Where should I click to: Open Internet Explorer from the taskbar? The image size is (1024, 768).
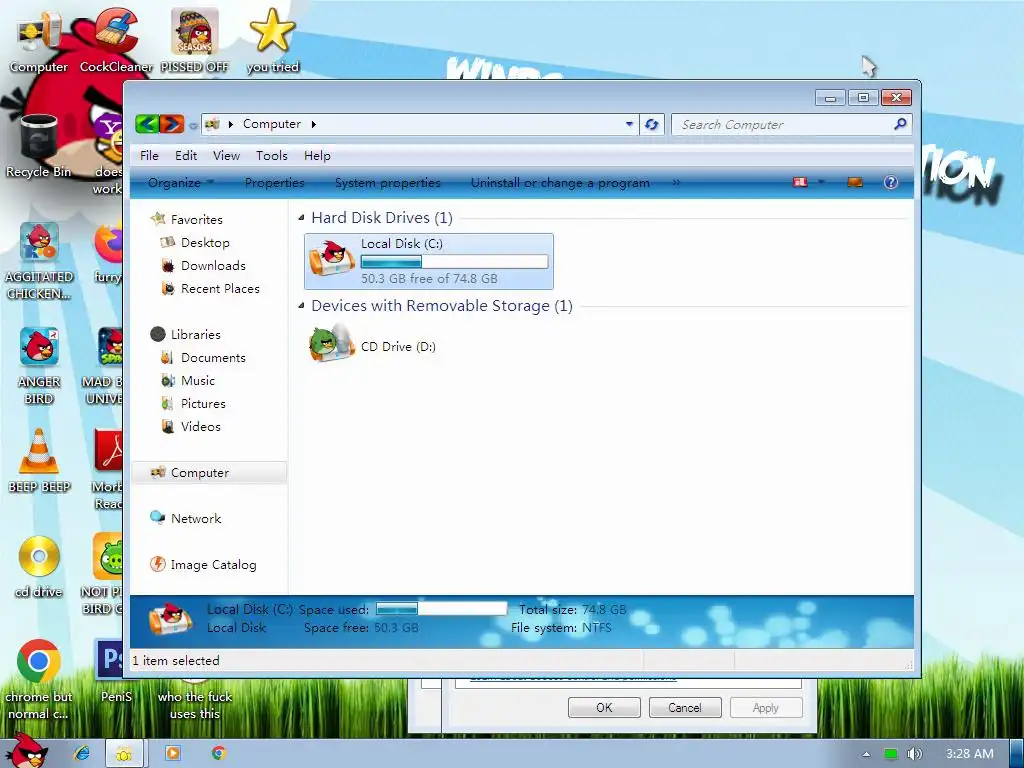(82, 753)
